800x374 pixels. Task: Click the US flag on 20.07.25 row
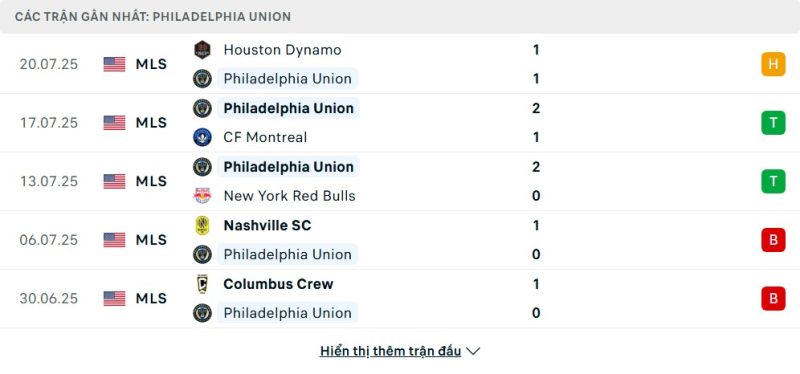pyautogui.click(x=114, y=64)
